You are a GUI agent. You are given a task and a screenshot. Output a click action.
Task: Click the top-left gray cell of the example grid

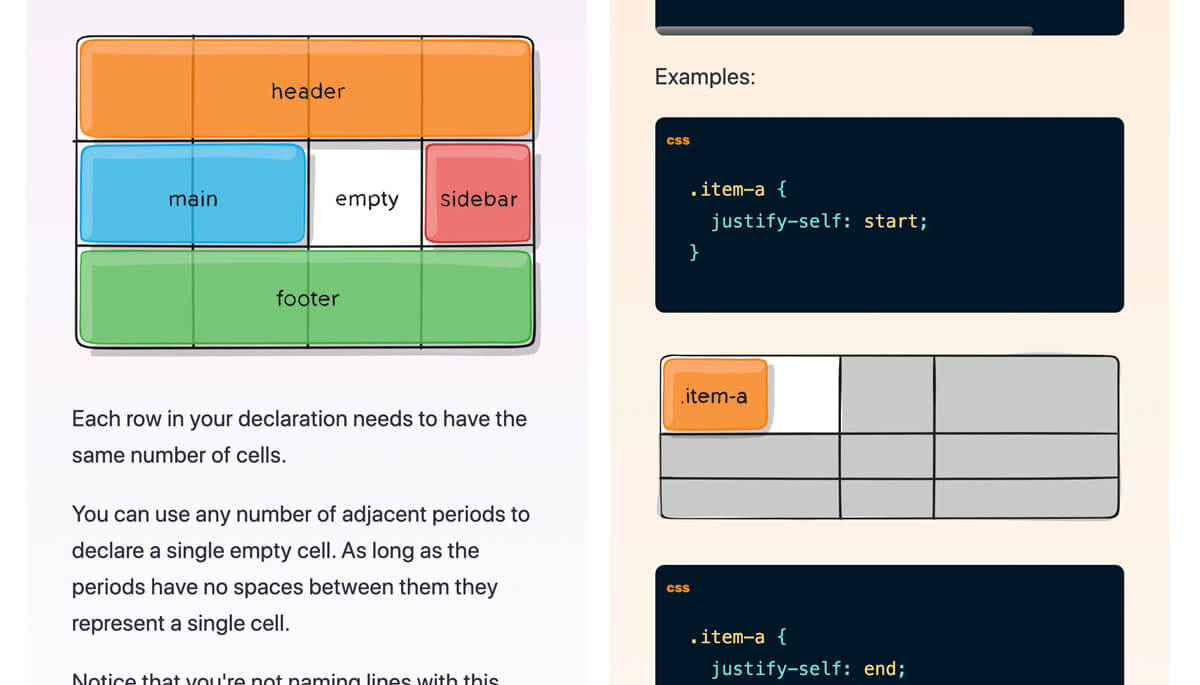click(885, 395)
